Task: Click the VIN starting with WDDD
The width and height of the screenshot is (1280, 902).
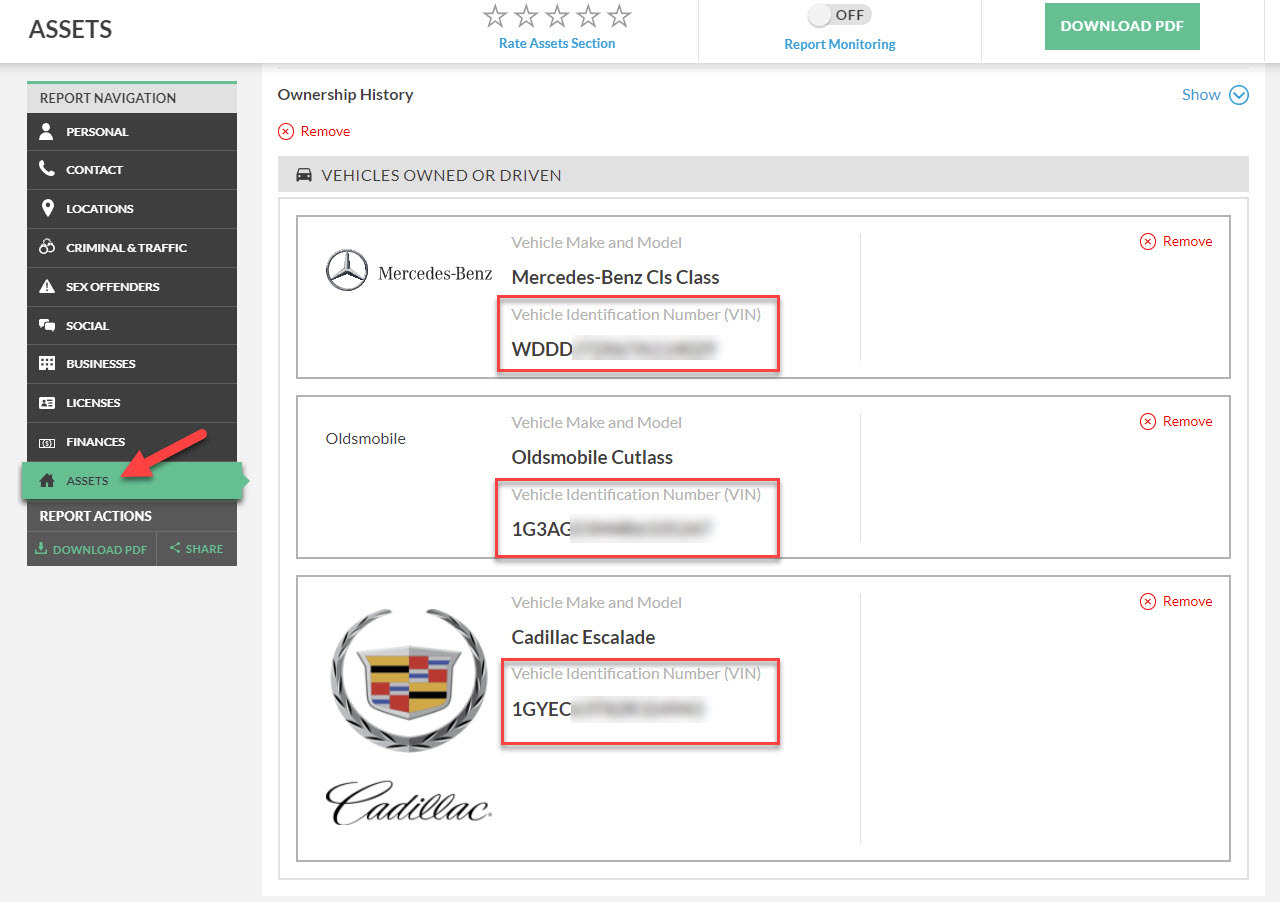Action: coord(615,349)
